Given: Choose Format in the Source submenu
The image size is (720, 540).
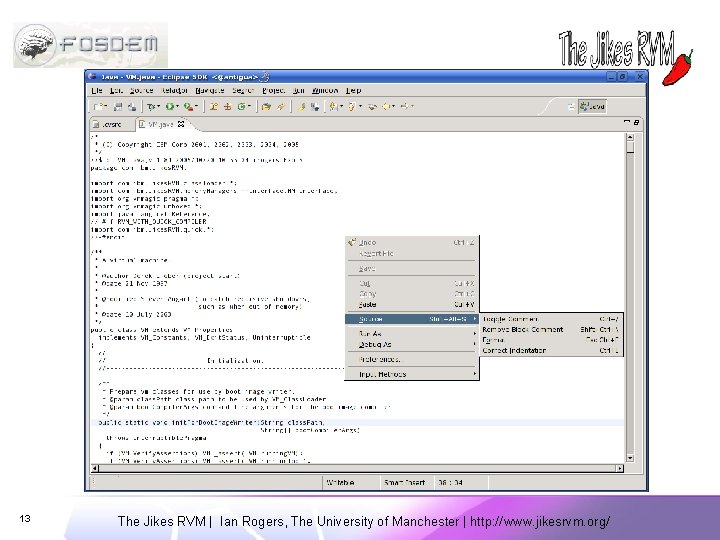Looking at the screenshot, I should click(551, 340).
